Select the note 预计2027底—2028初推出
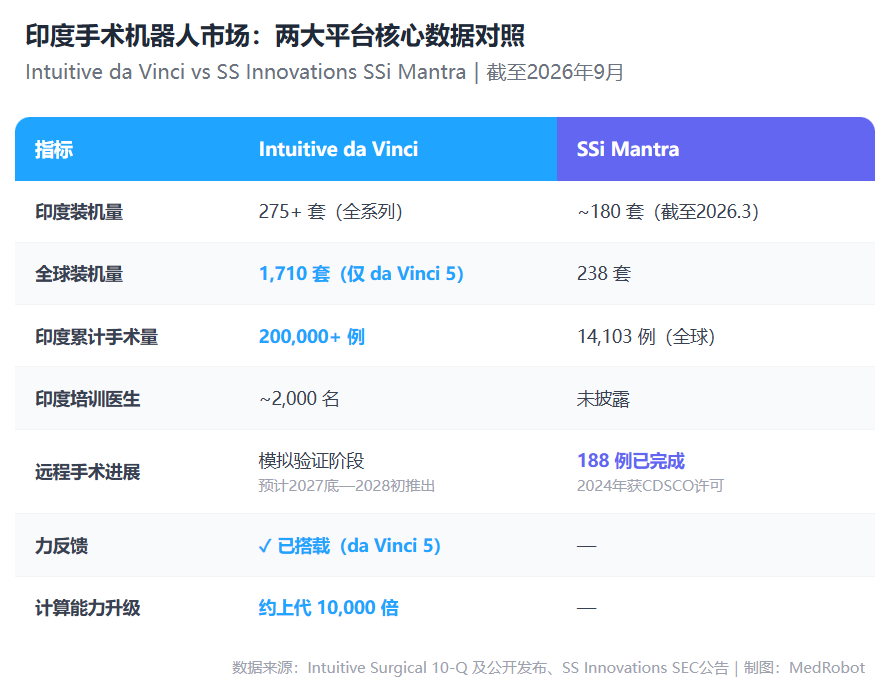Image resolution: width=880 pixels, height=693 pixels. point(347,485)
